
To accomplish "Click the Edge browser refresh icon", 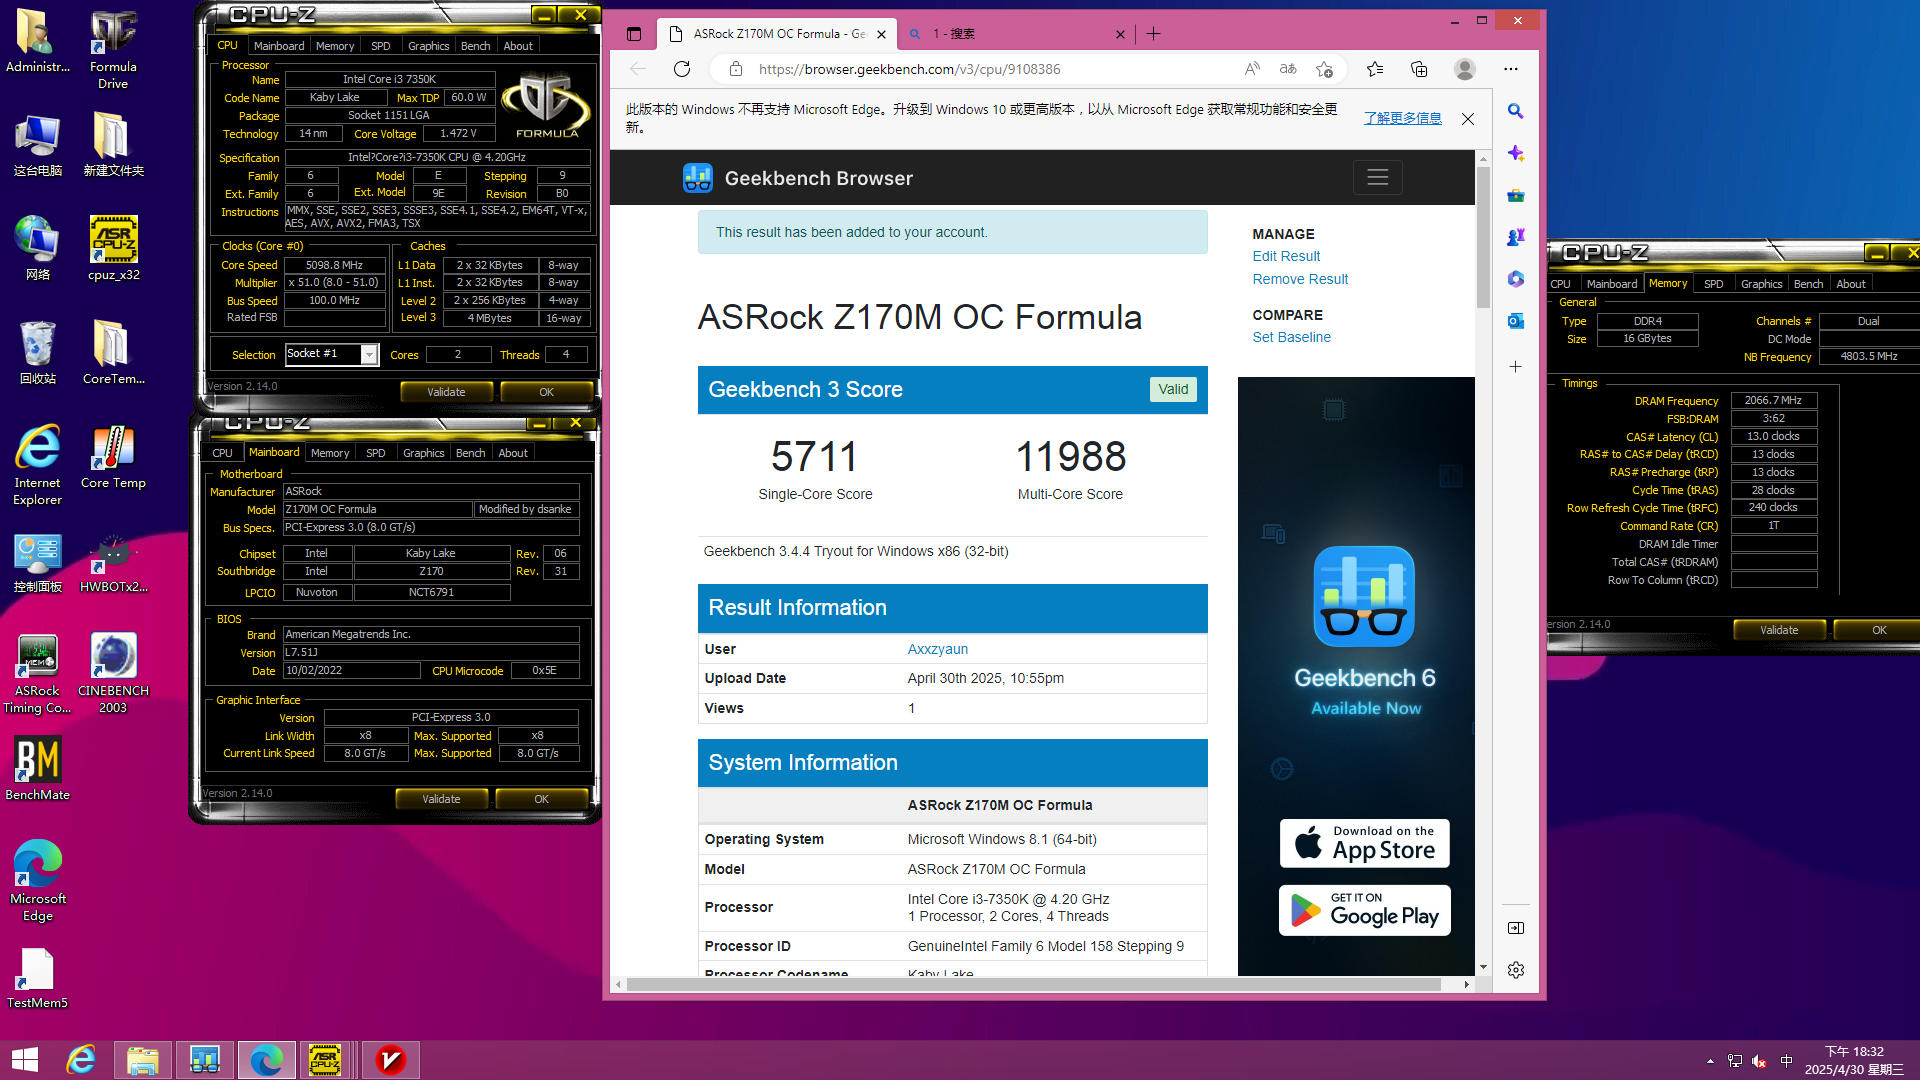I will (x=682, y=69).
